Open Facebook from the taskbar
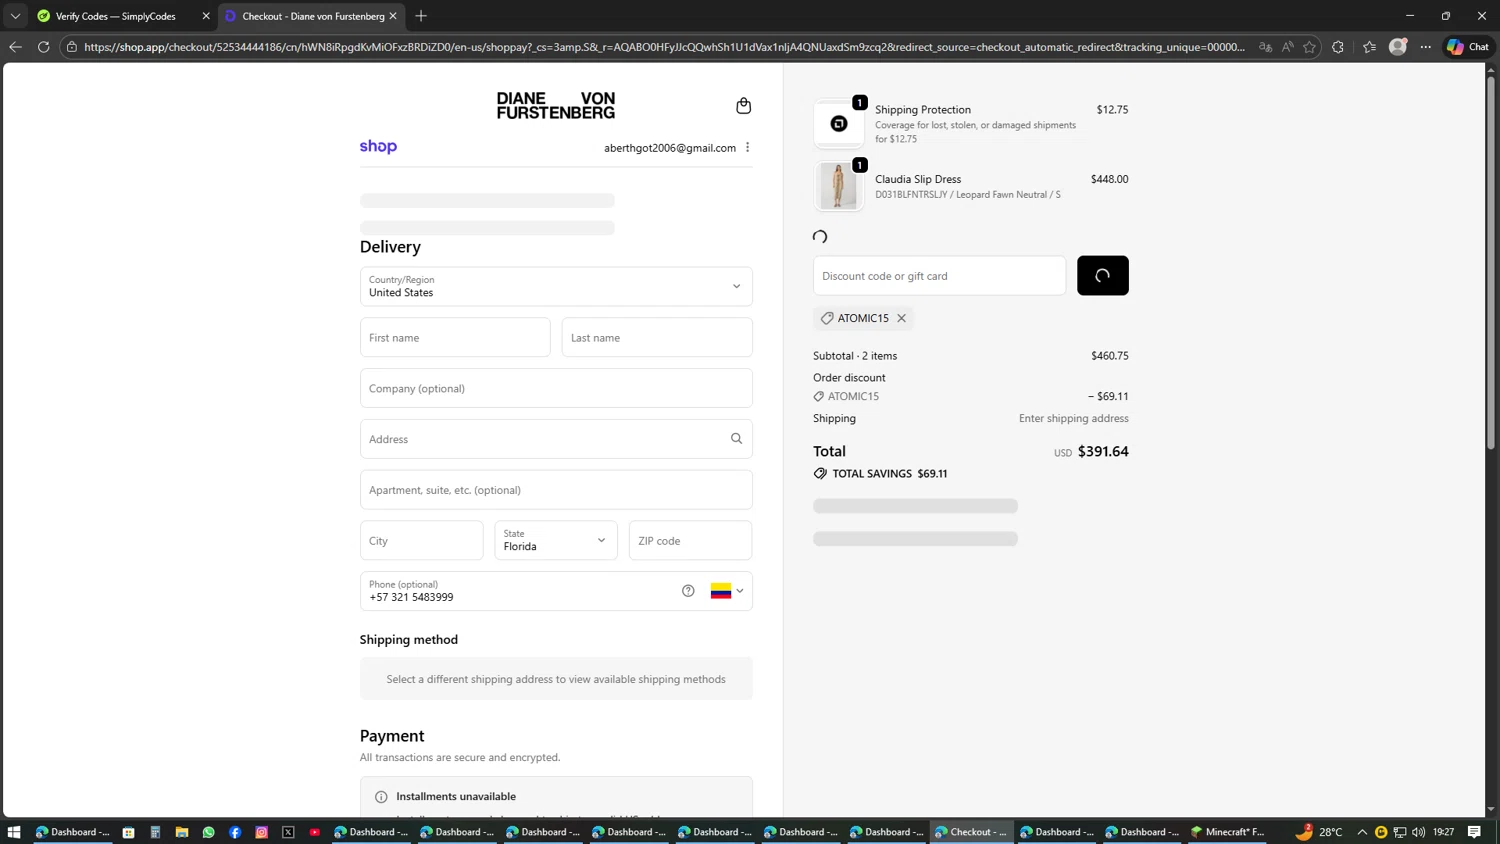This screenshot has width=1500, height=844. tap(235, 832)
